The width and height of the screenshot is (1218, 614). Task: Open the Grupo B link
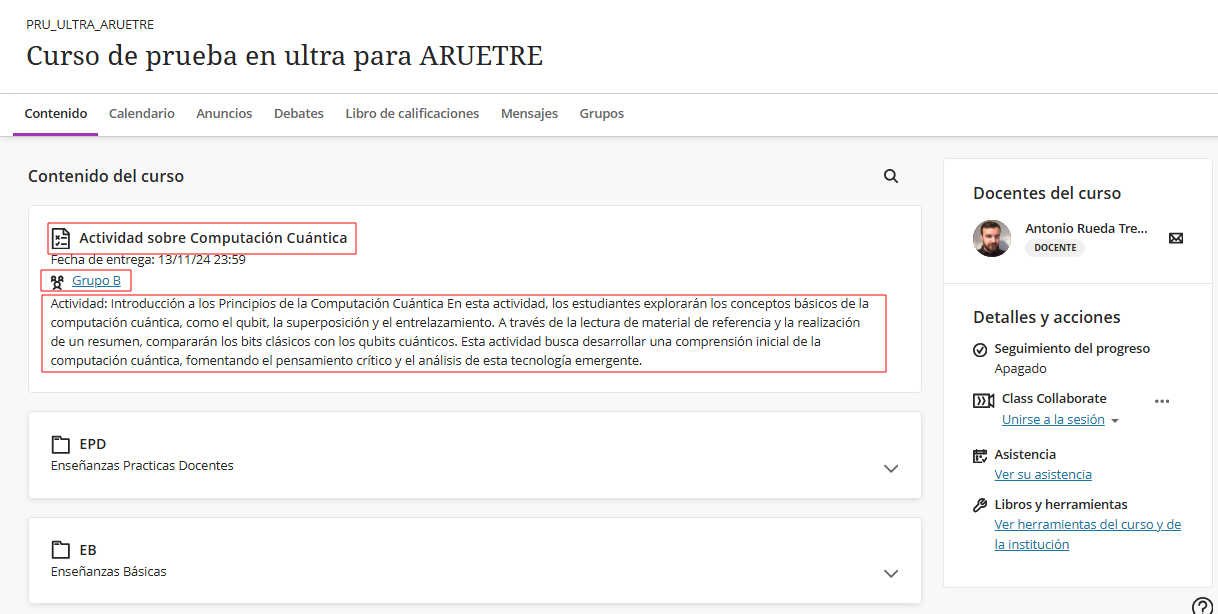coord(96,281)
